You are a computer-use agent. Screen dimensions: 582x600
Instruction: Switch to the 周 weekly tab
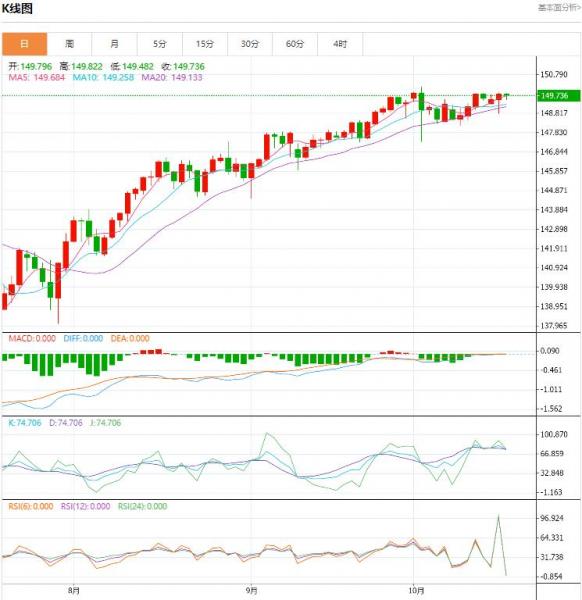[x=69, y=44]
